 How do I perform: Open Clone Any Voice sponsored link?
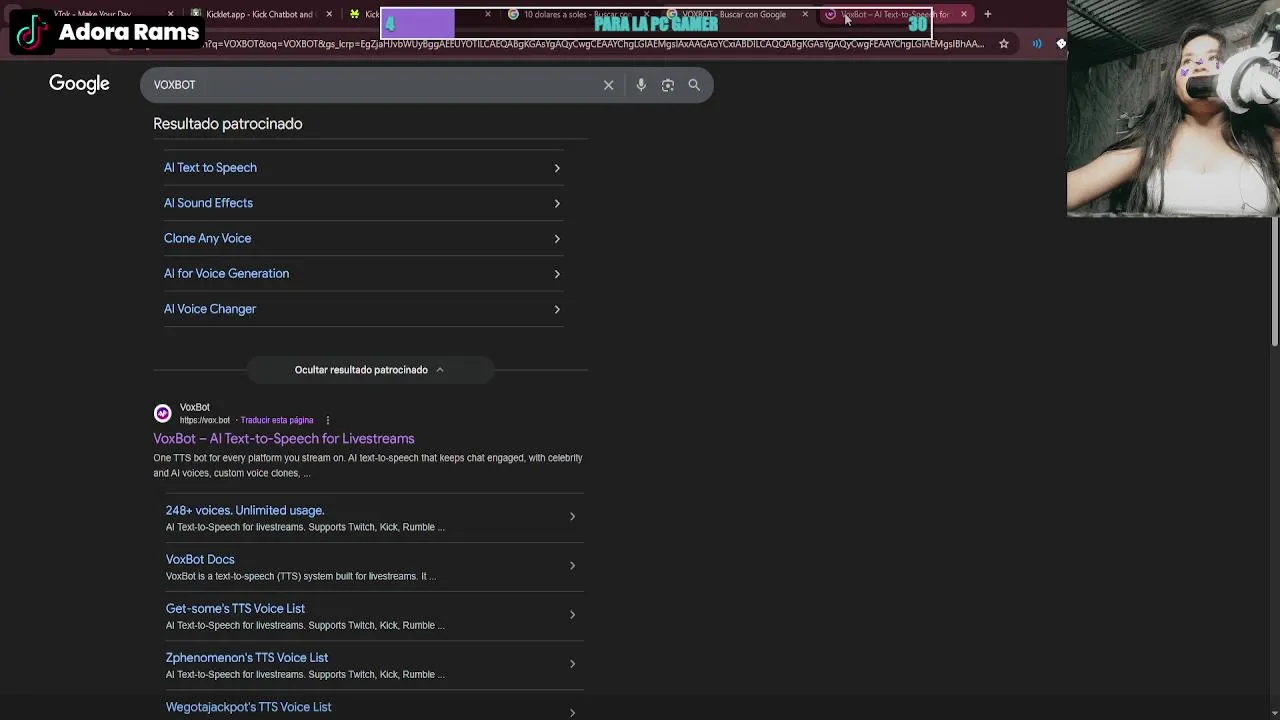(x=207, y=238)
